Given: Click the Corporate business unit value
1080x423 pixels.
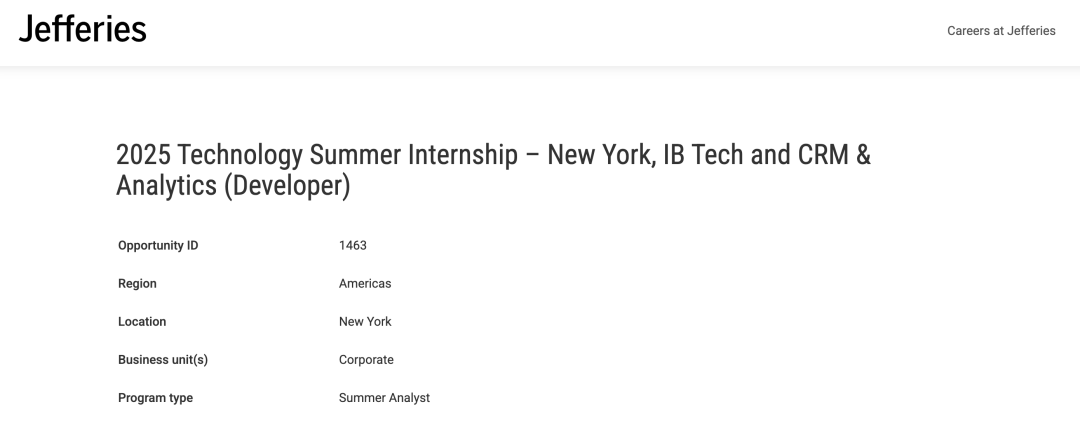Looking at the screenshot, I should pyautogui.click(x=366, y=360).
